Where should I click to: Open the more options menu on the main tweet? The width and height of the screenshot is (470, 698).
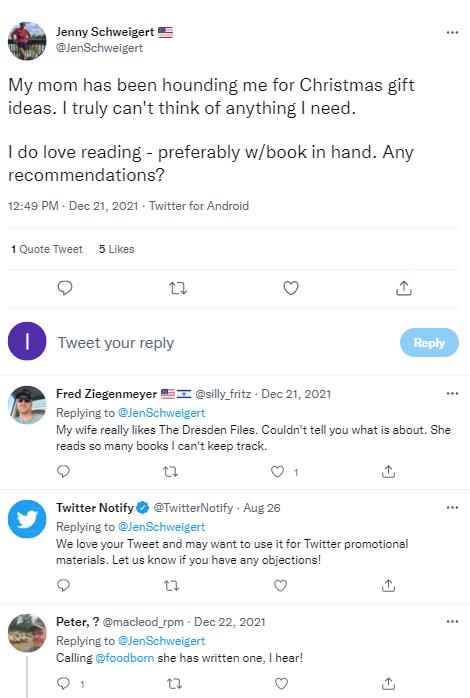point(452,32)
